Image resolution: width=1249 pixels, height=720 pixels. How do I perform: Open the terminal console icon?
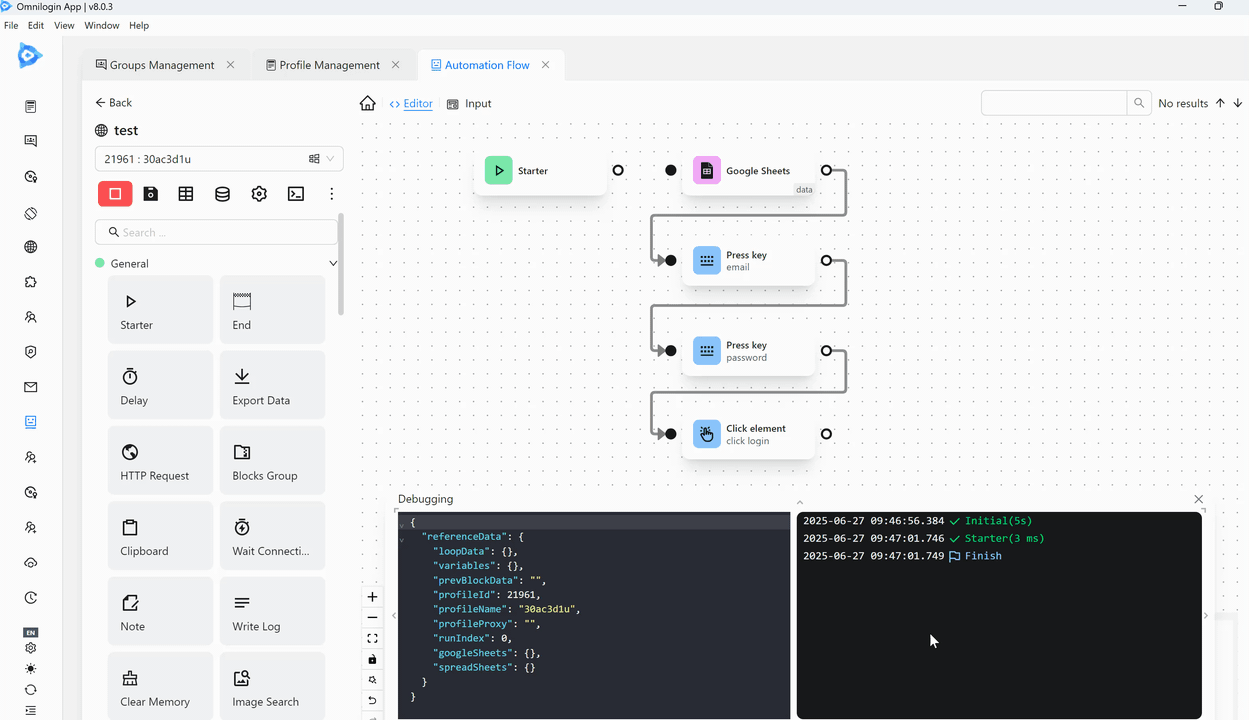pos(295,194)
